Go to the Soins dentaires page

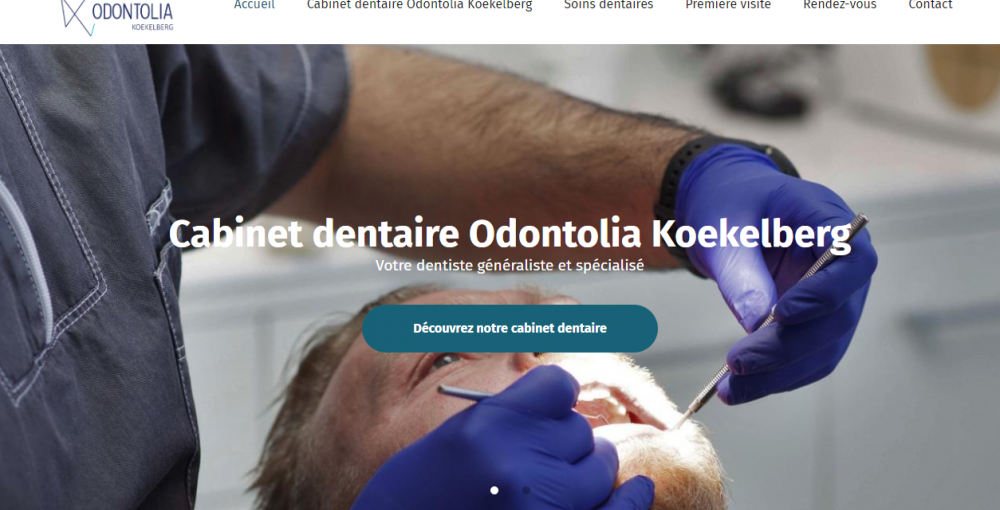click(608, 5)
